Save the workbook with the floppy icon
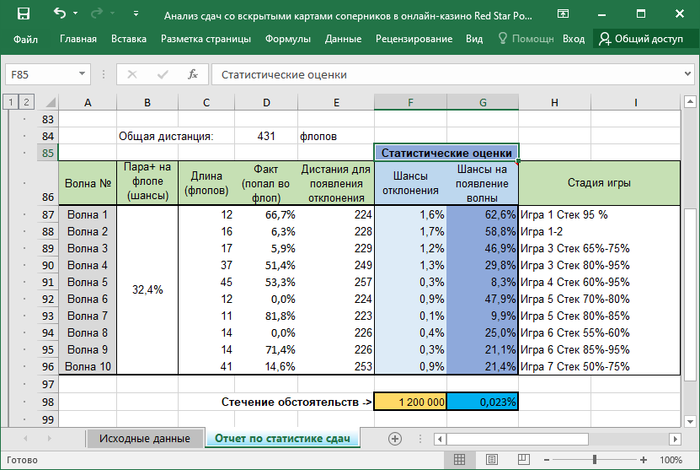The height and width of the screenshot is (470, 700). (23, 14)
